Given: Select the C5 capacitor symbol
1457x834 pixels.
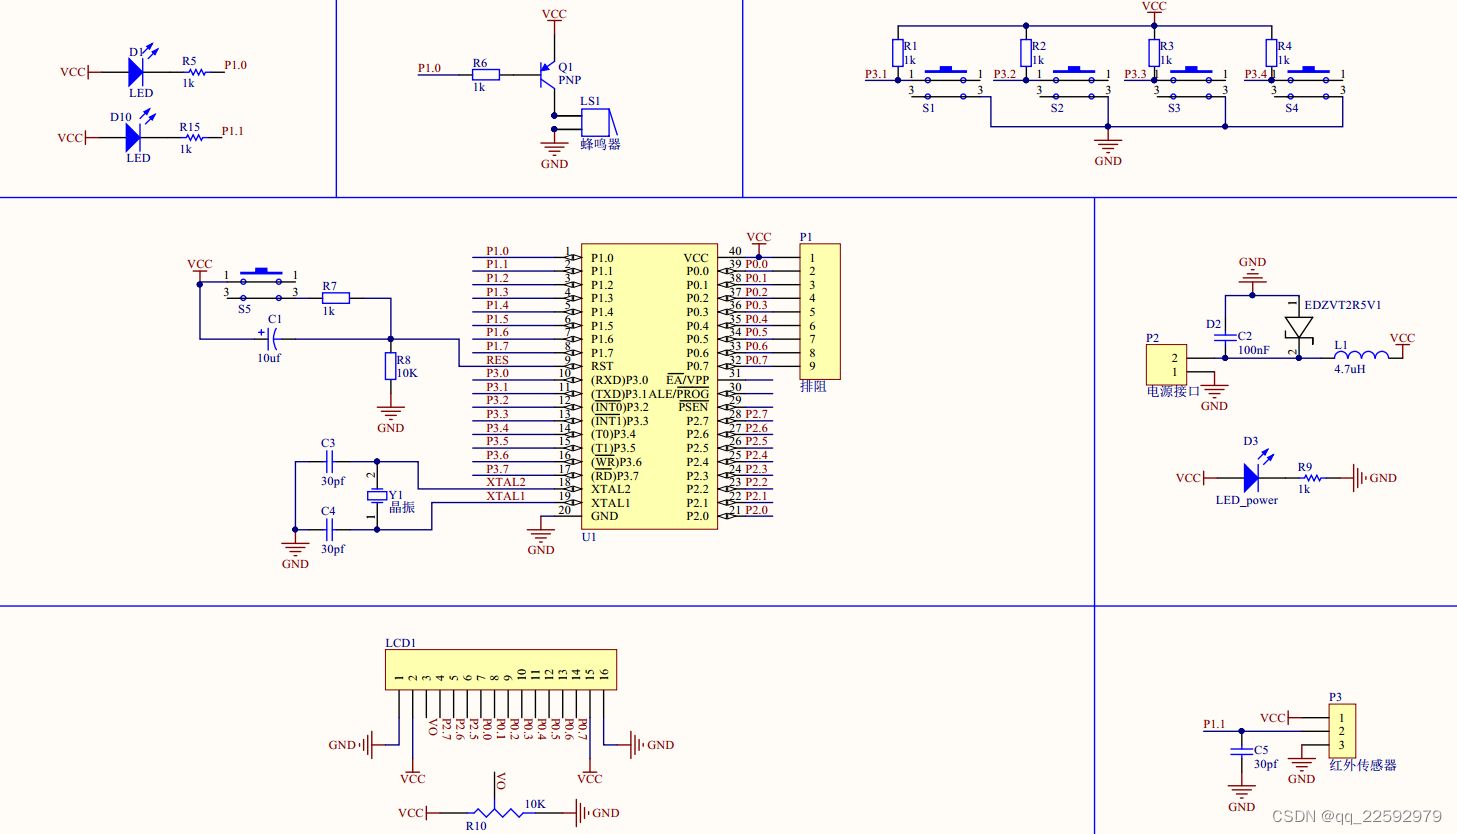Looking at the screenshot, I should point(1241,751).
